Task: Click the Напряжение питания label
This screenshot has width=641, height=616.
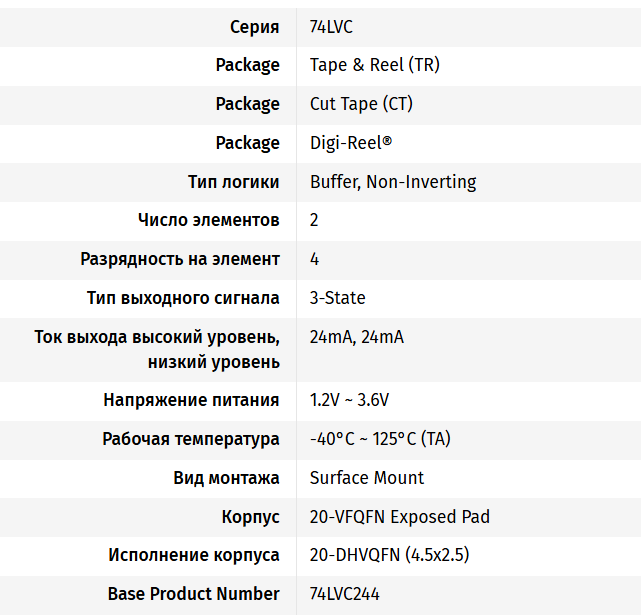Action: coord(191,400)
